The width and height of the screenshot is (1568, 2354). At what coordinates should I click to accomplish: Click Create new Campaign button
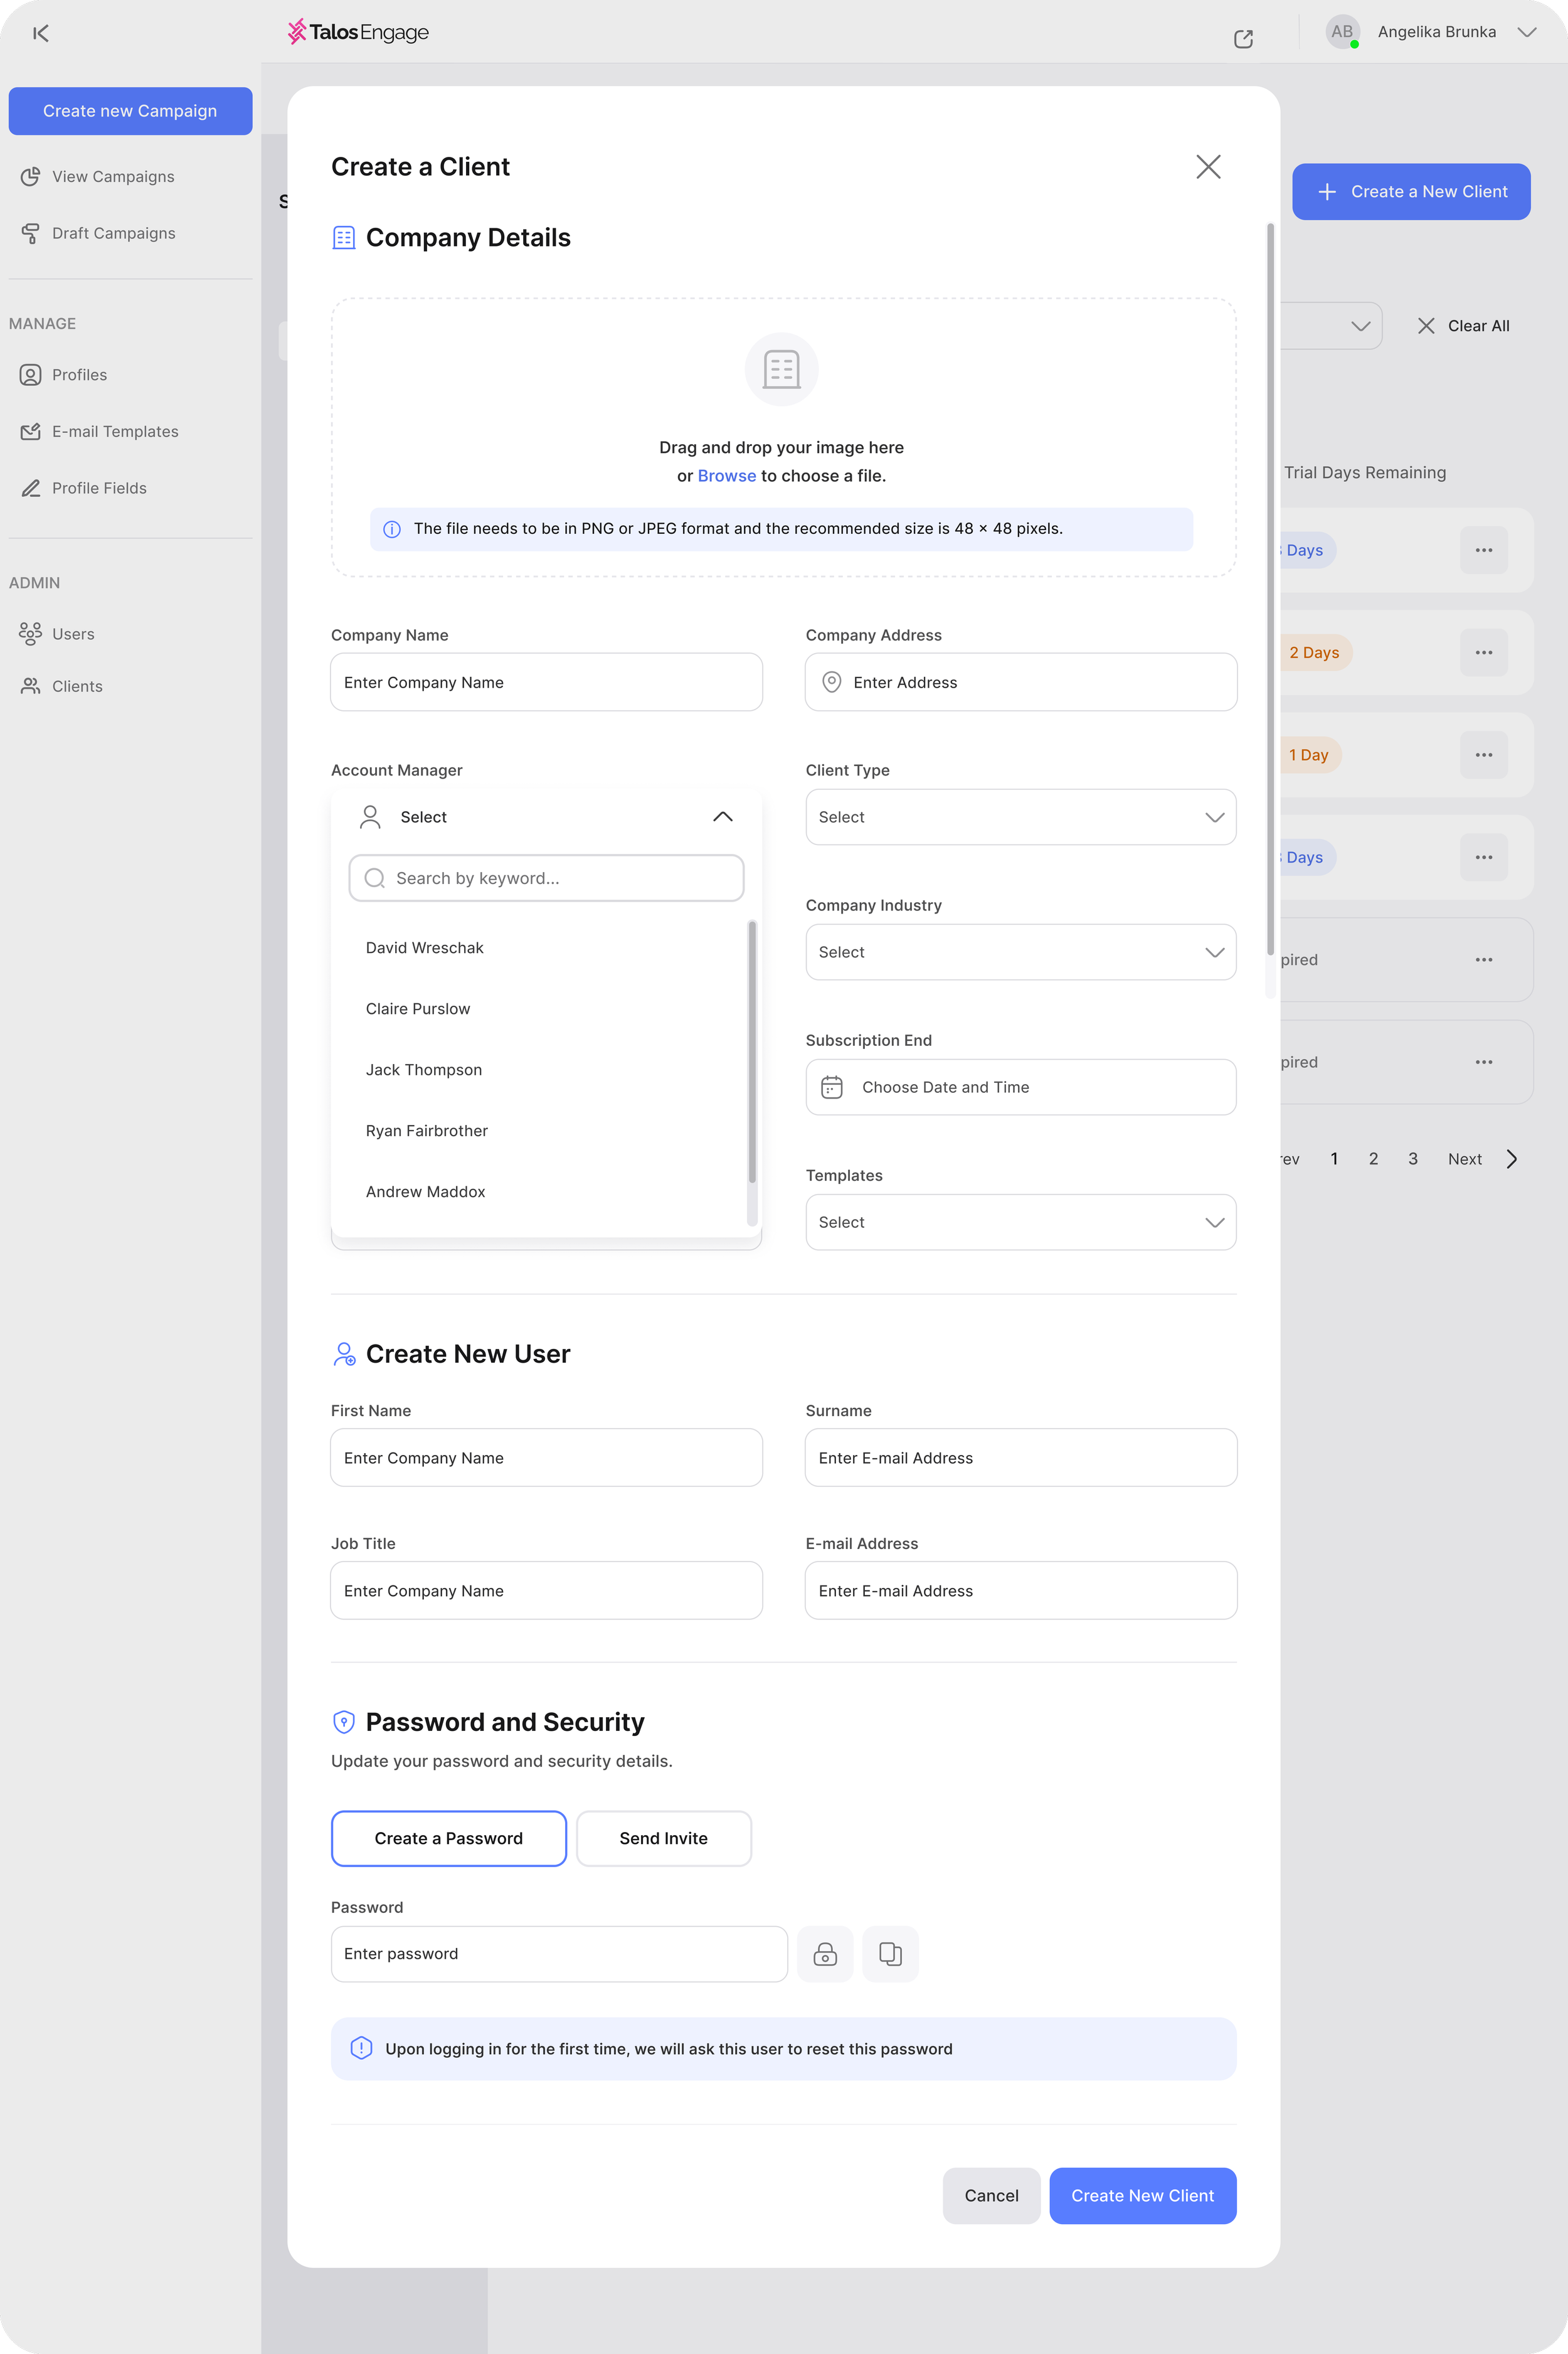point(130,111)
